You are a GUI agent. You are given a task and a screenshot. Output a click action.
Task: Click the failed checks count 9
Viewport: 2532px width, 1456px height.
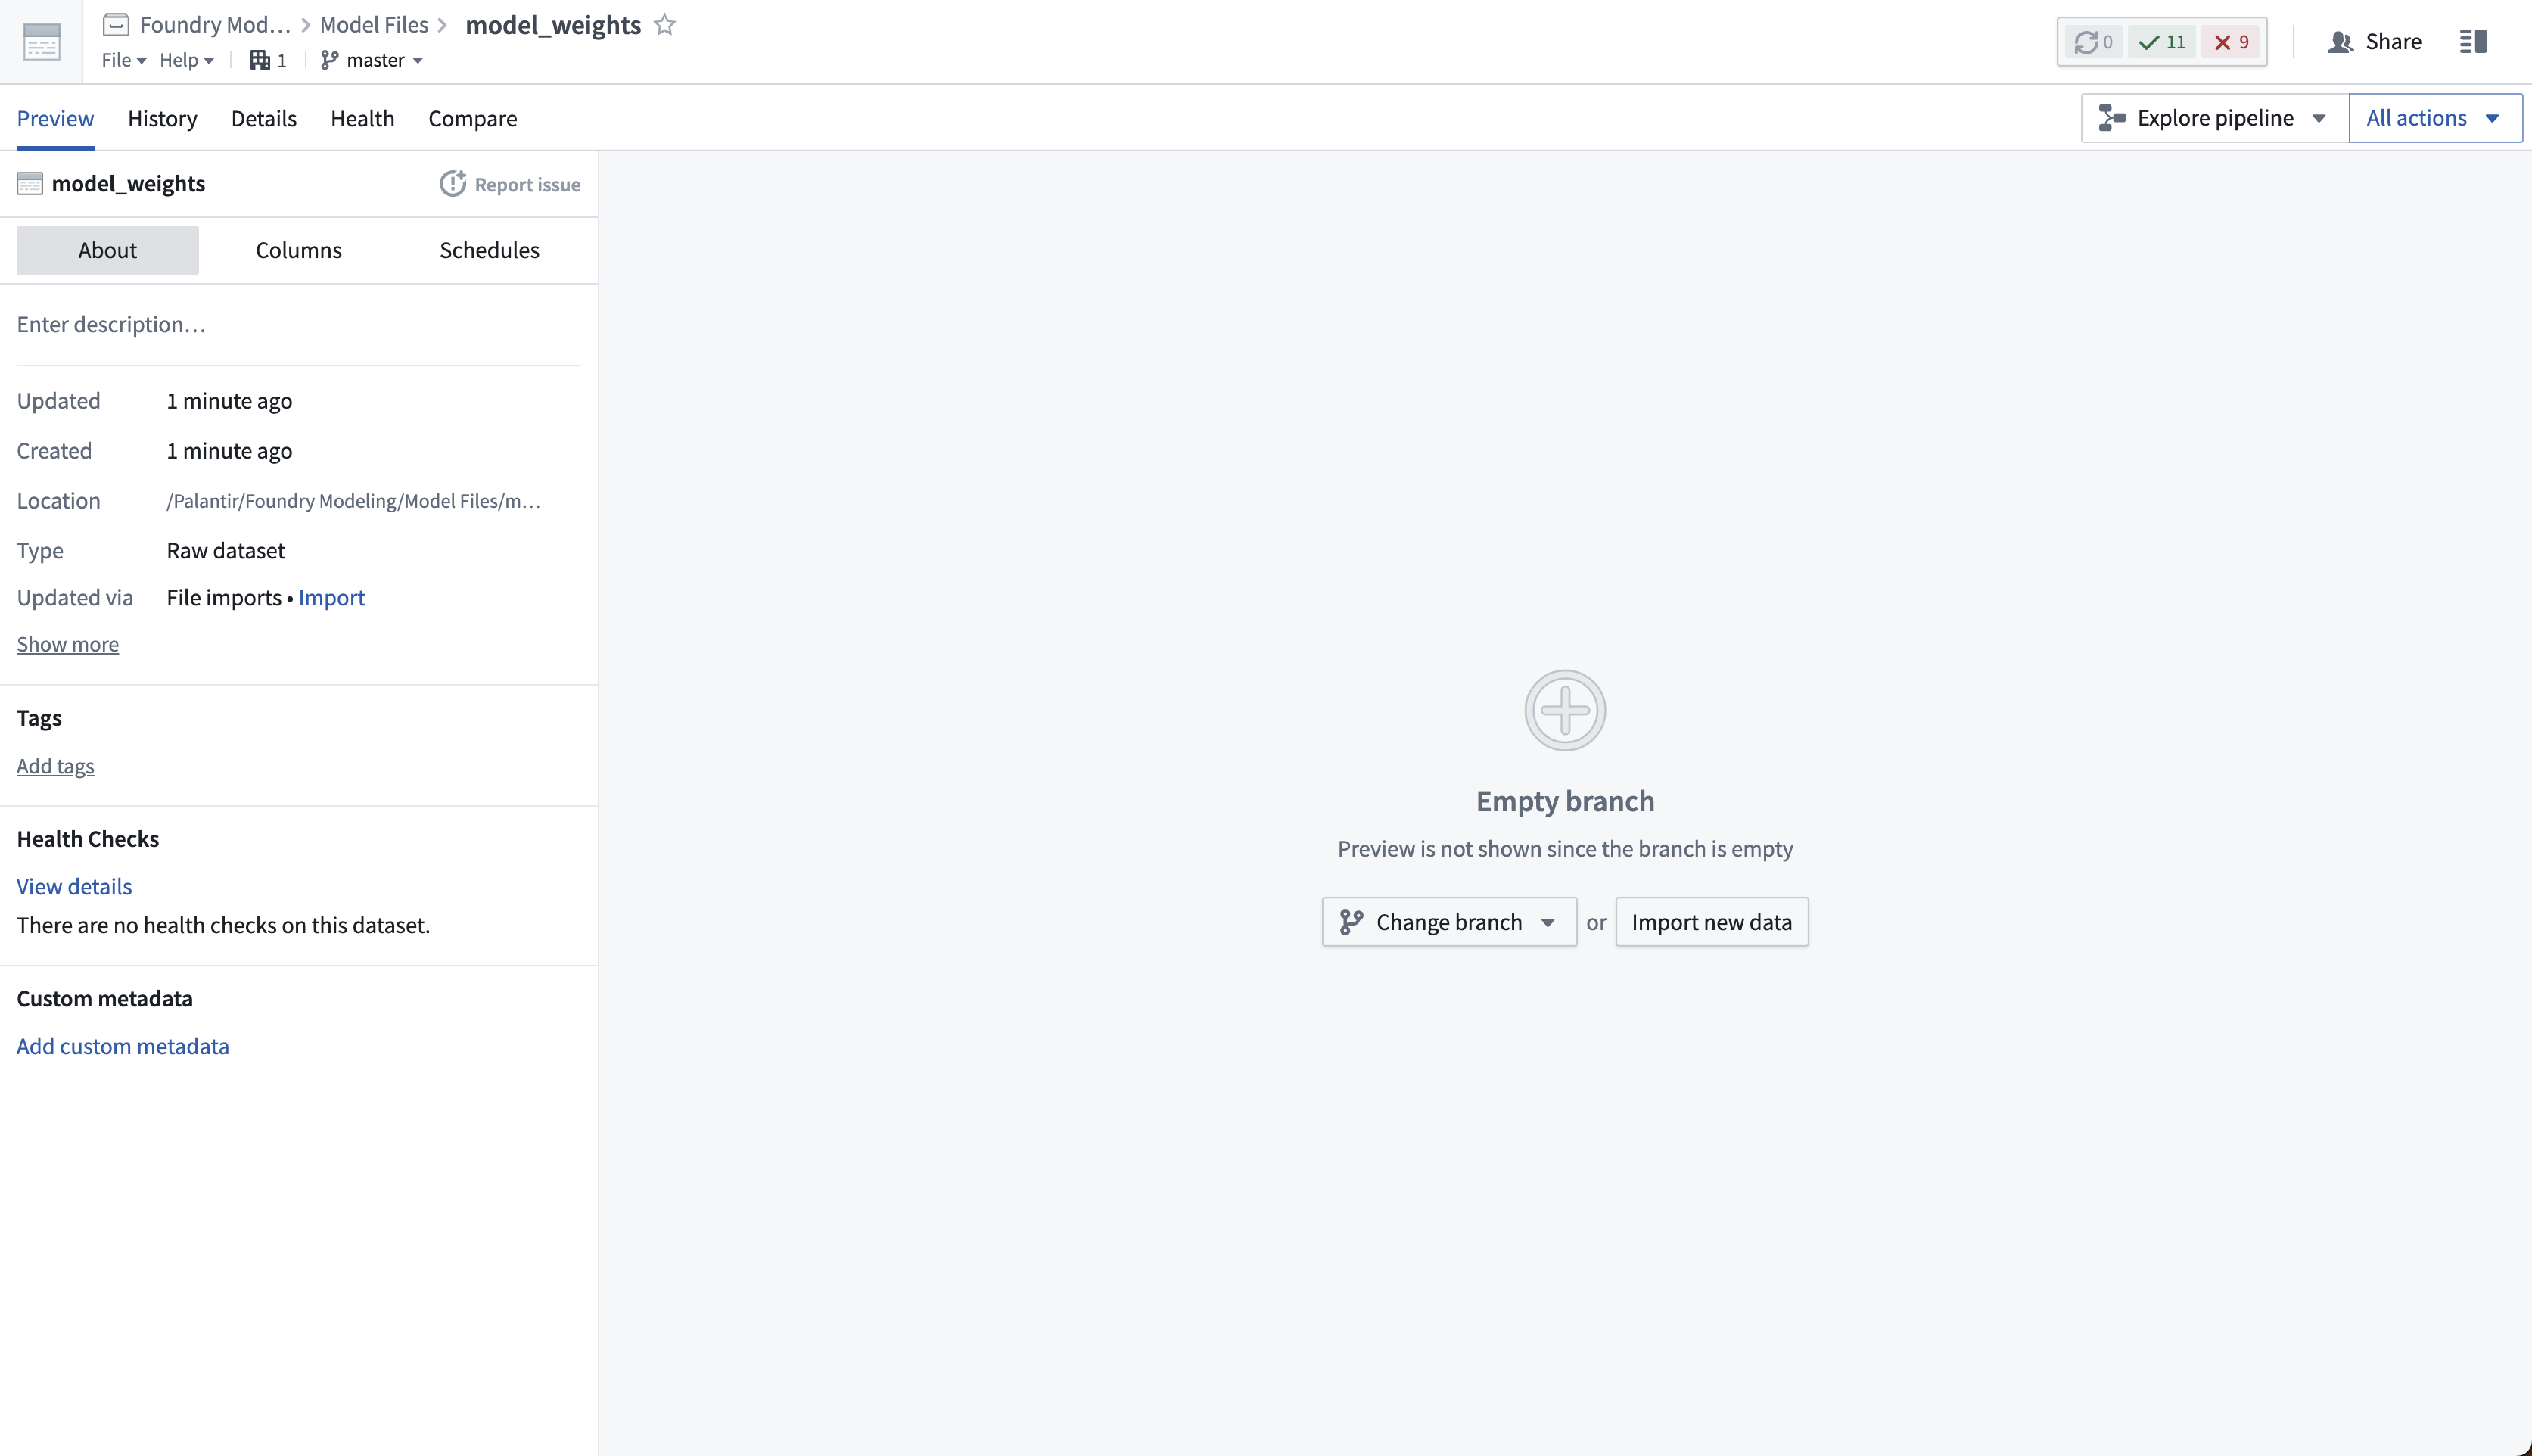tap(2231, 42)
